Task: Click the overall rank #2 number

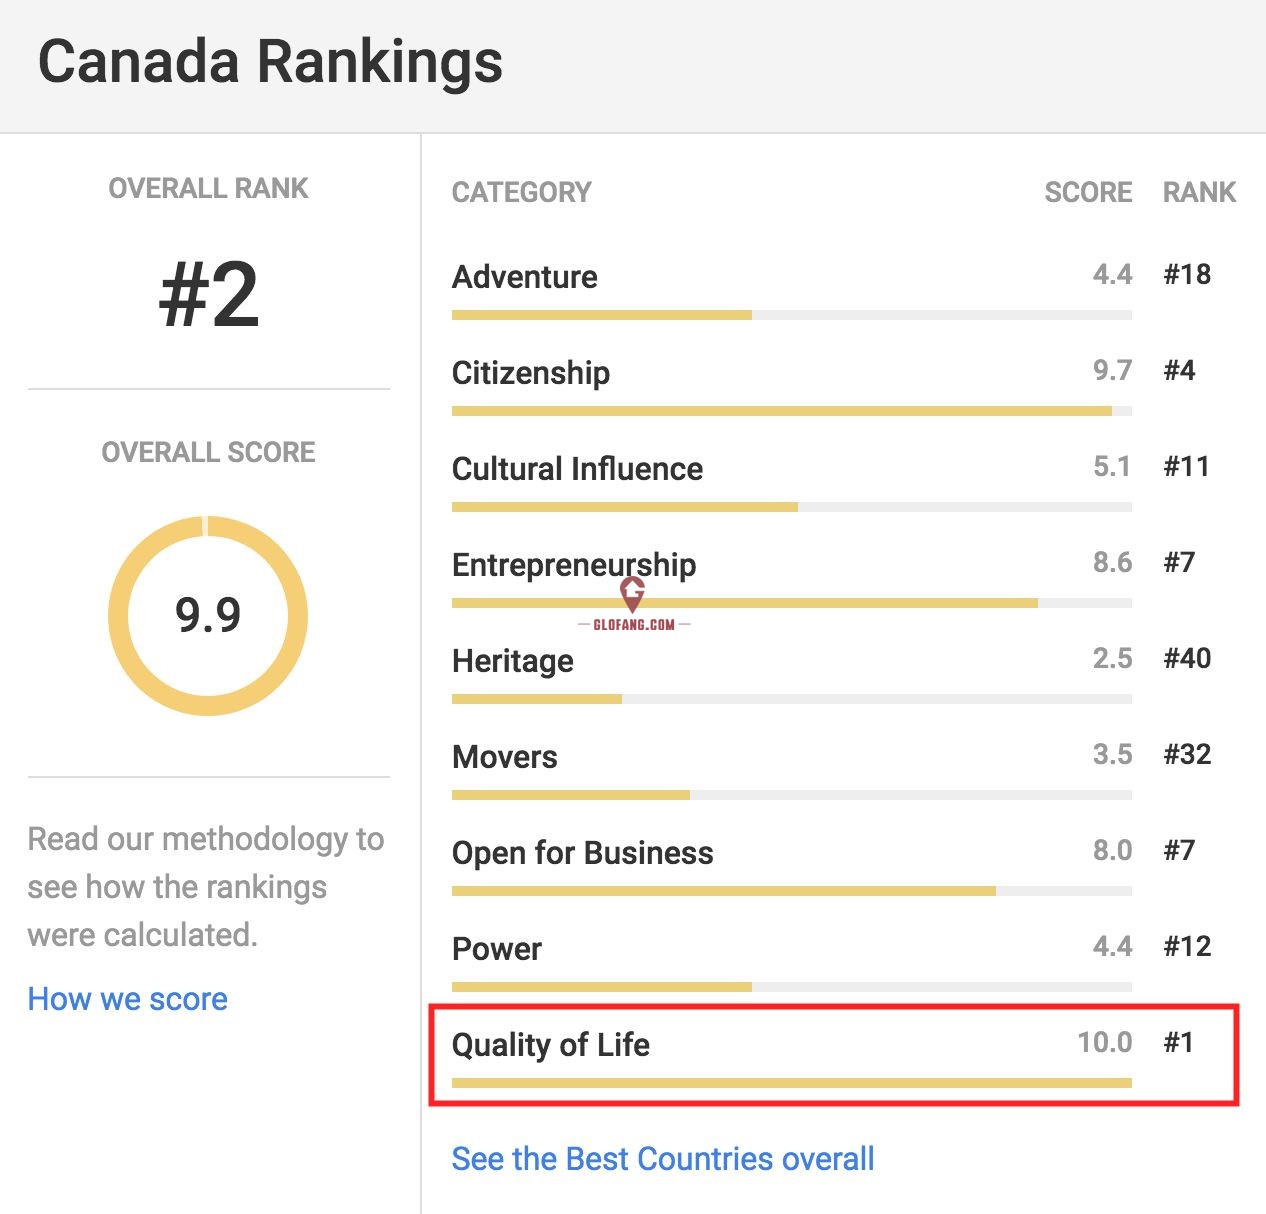Action: [x=209, y=295]
